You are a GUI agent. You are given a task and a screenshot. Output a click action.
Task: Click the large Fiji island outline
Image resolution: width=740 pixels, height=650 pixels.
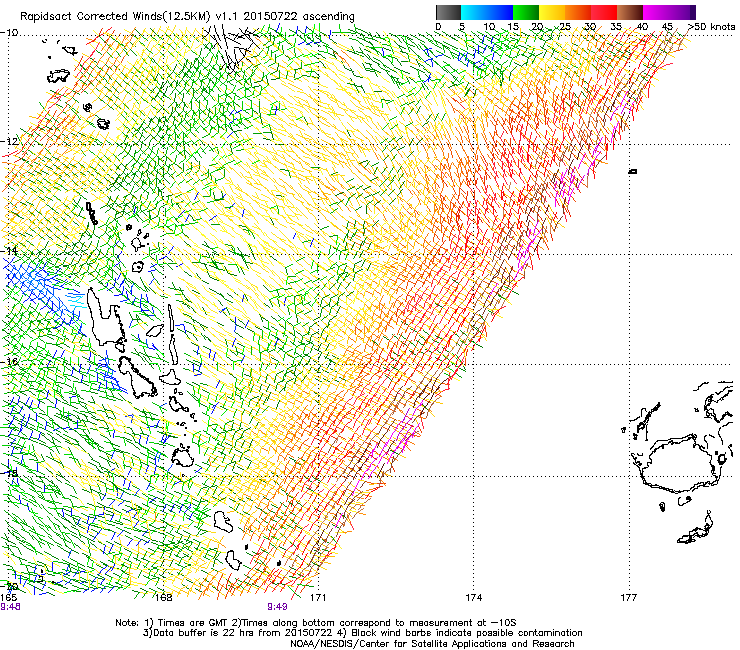click(x=680, y=464)
